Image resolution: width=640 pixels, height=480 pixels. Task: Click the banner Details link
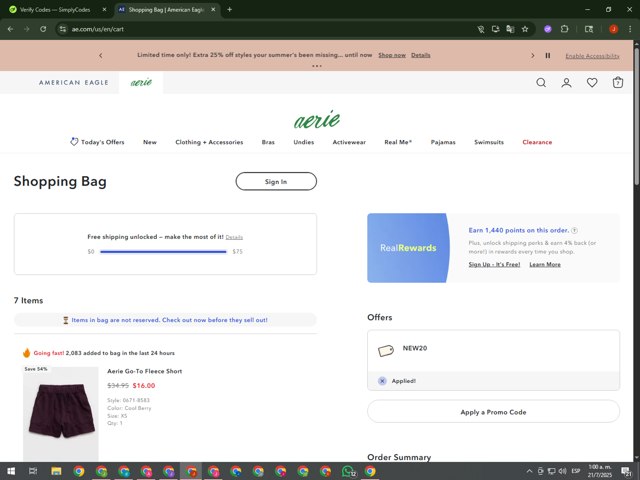(420, 55)
